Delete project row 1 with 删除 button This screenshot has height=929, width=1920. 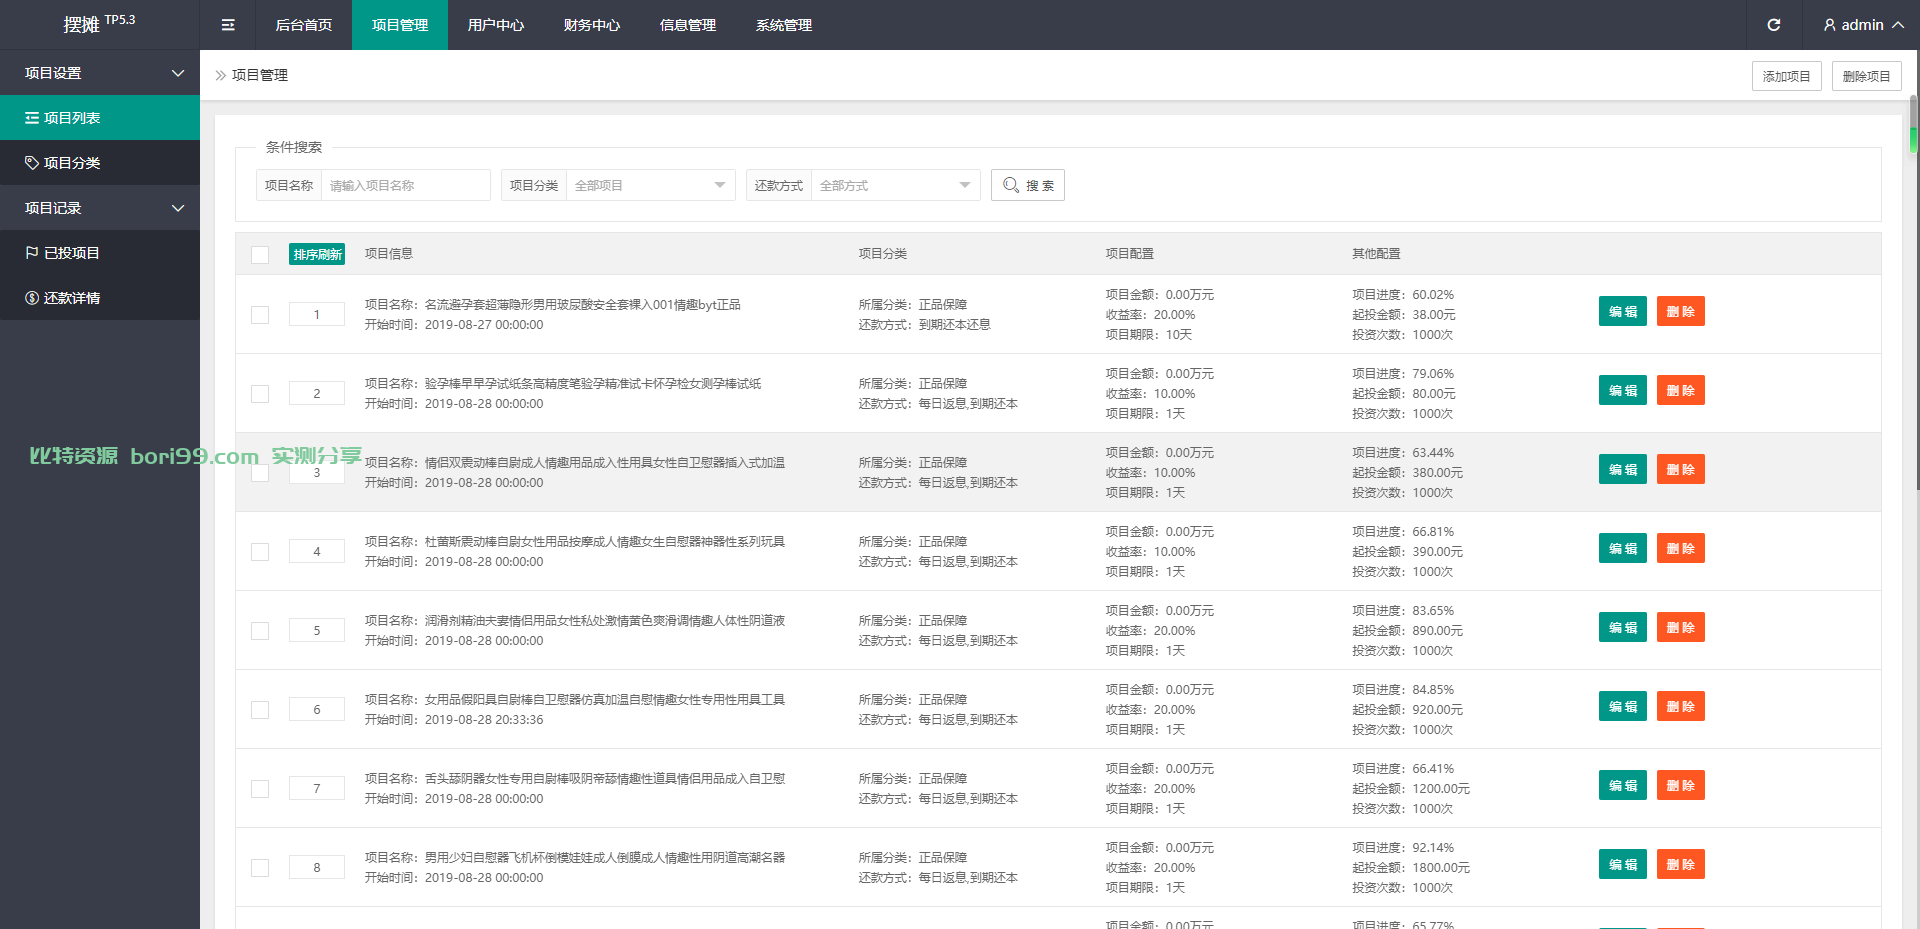(1681, 312)
